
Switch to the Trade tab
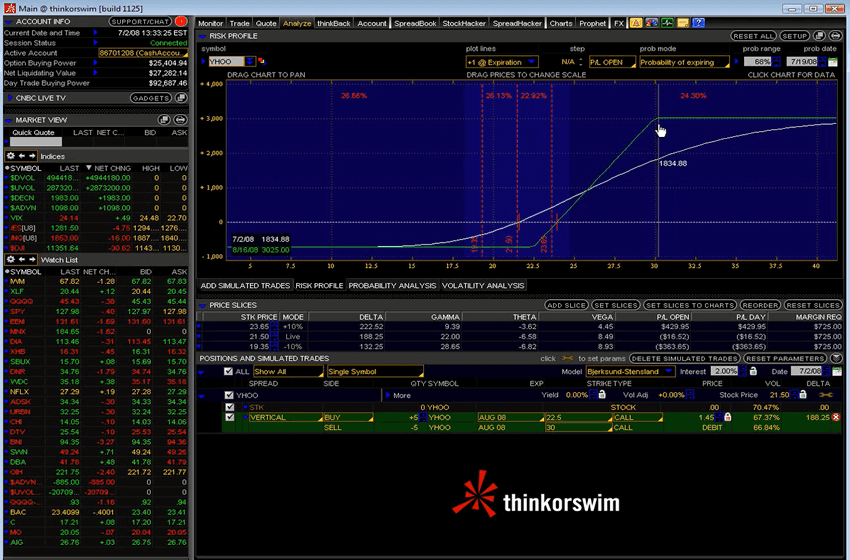[239, 23]
